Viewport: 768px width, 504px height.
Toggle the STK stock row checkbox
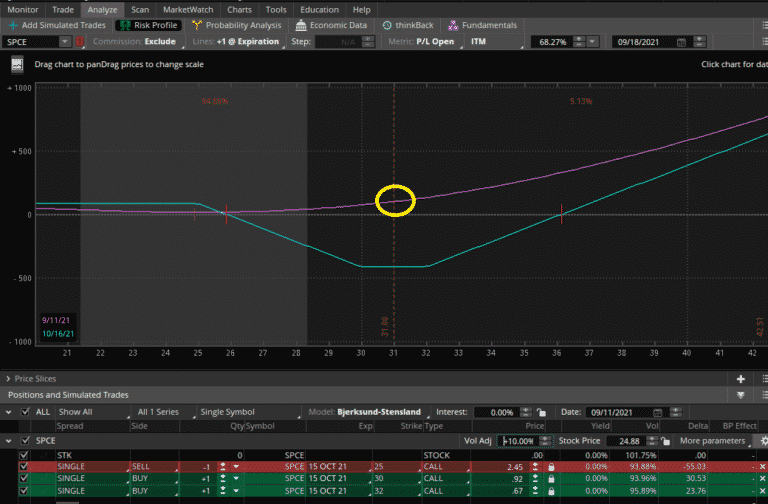25,454
